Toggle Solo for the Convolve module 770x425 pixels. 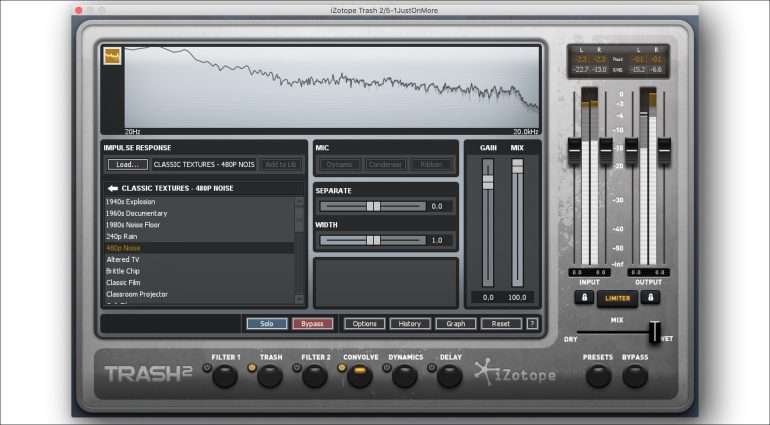pos(266,323)
